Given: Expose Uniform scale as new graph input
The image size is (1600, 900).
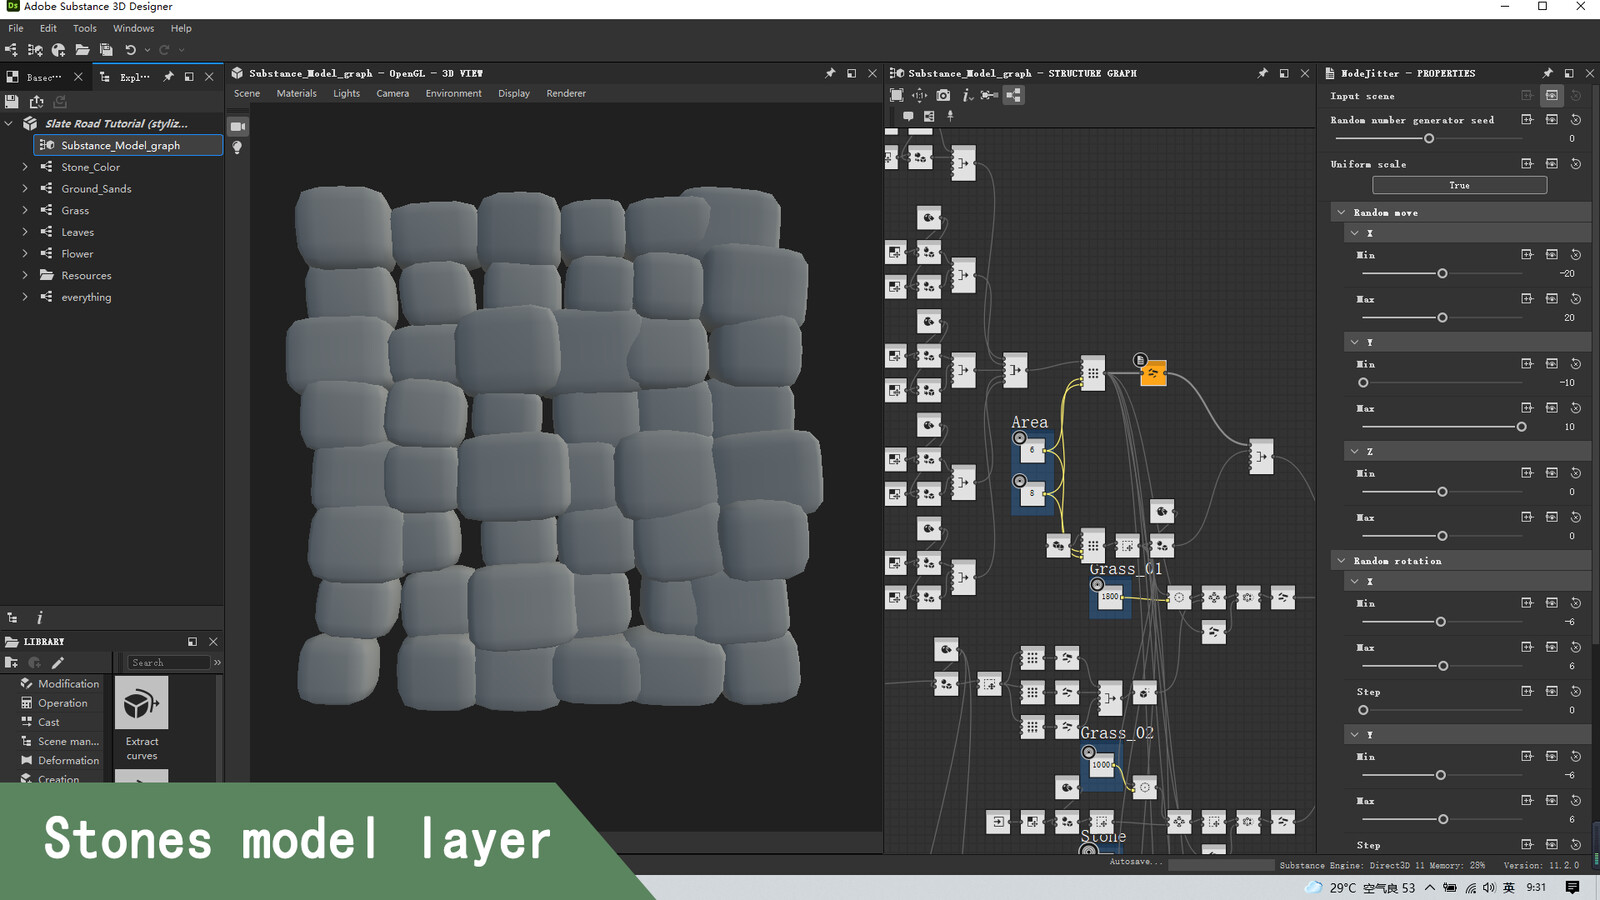Looking at the screenshot, I should (x=1527, y=163).
